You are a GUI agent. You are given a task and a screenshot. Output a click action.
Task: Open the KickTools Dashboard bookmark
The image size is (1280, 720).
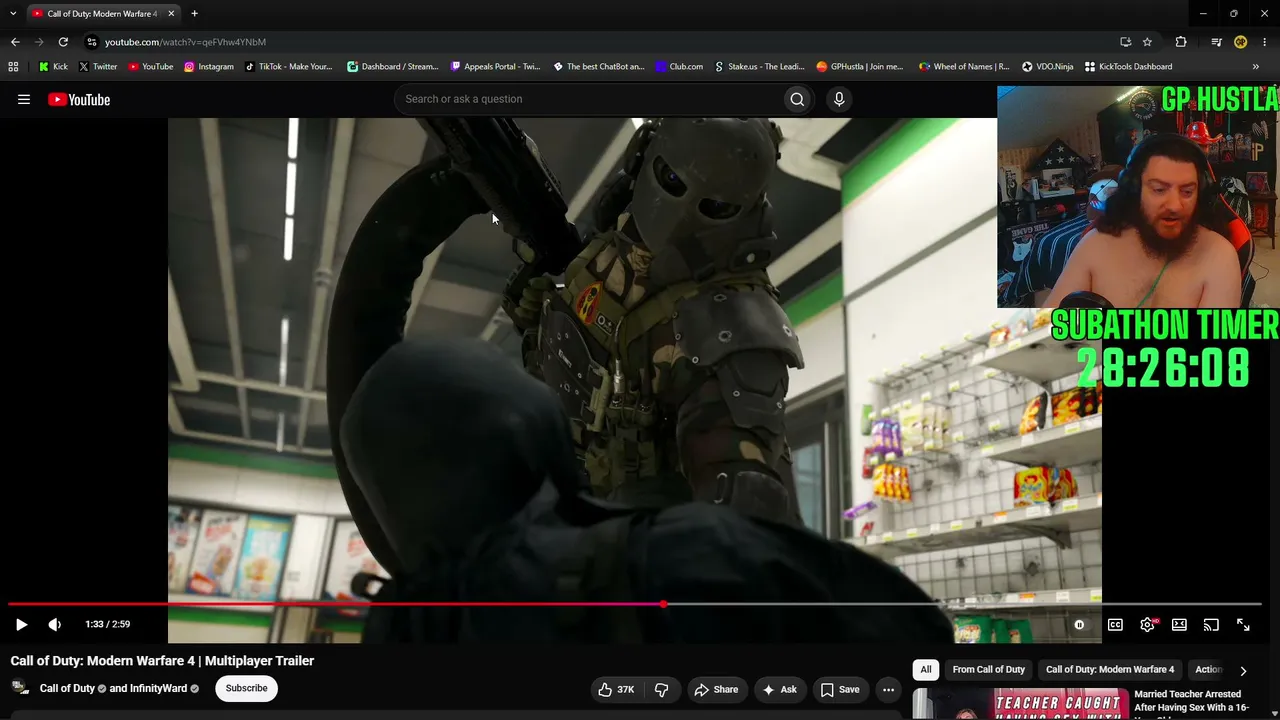1128,67
